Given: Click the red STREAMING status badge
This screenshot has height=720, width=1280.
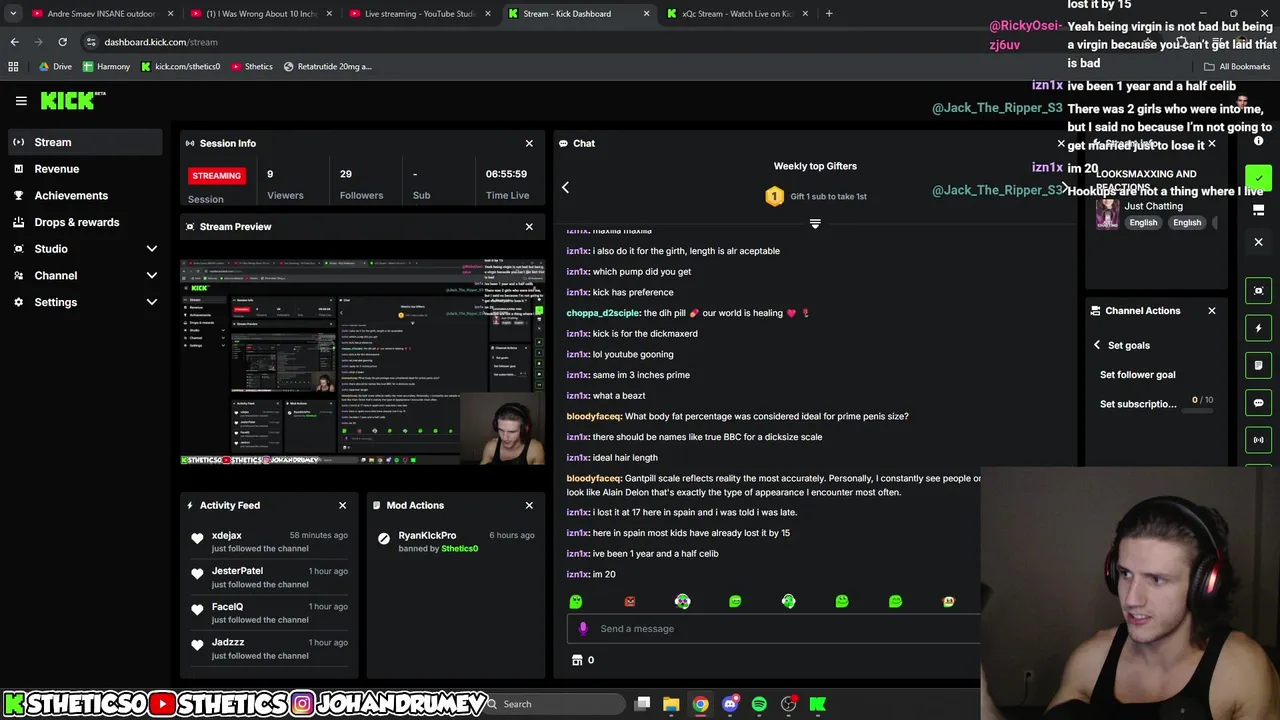Looking at the screenshot, I should [x=216, y=175].
